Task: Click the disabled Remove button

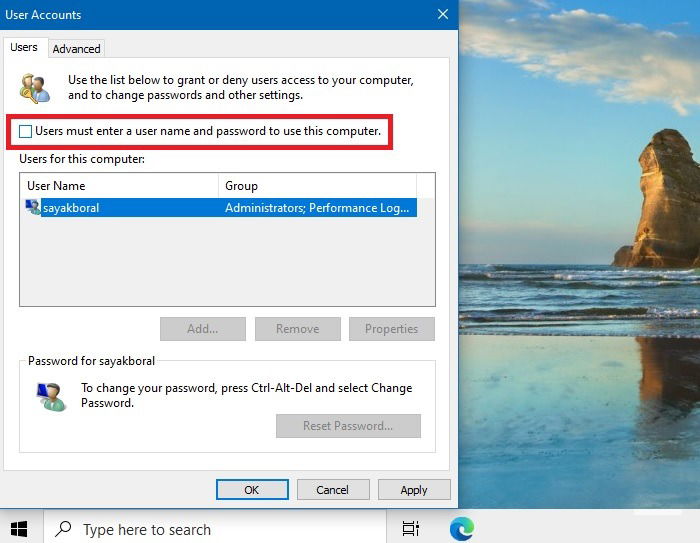Action: pos(298,329)
